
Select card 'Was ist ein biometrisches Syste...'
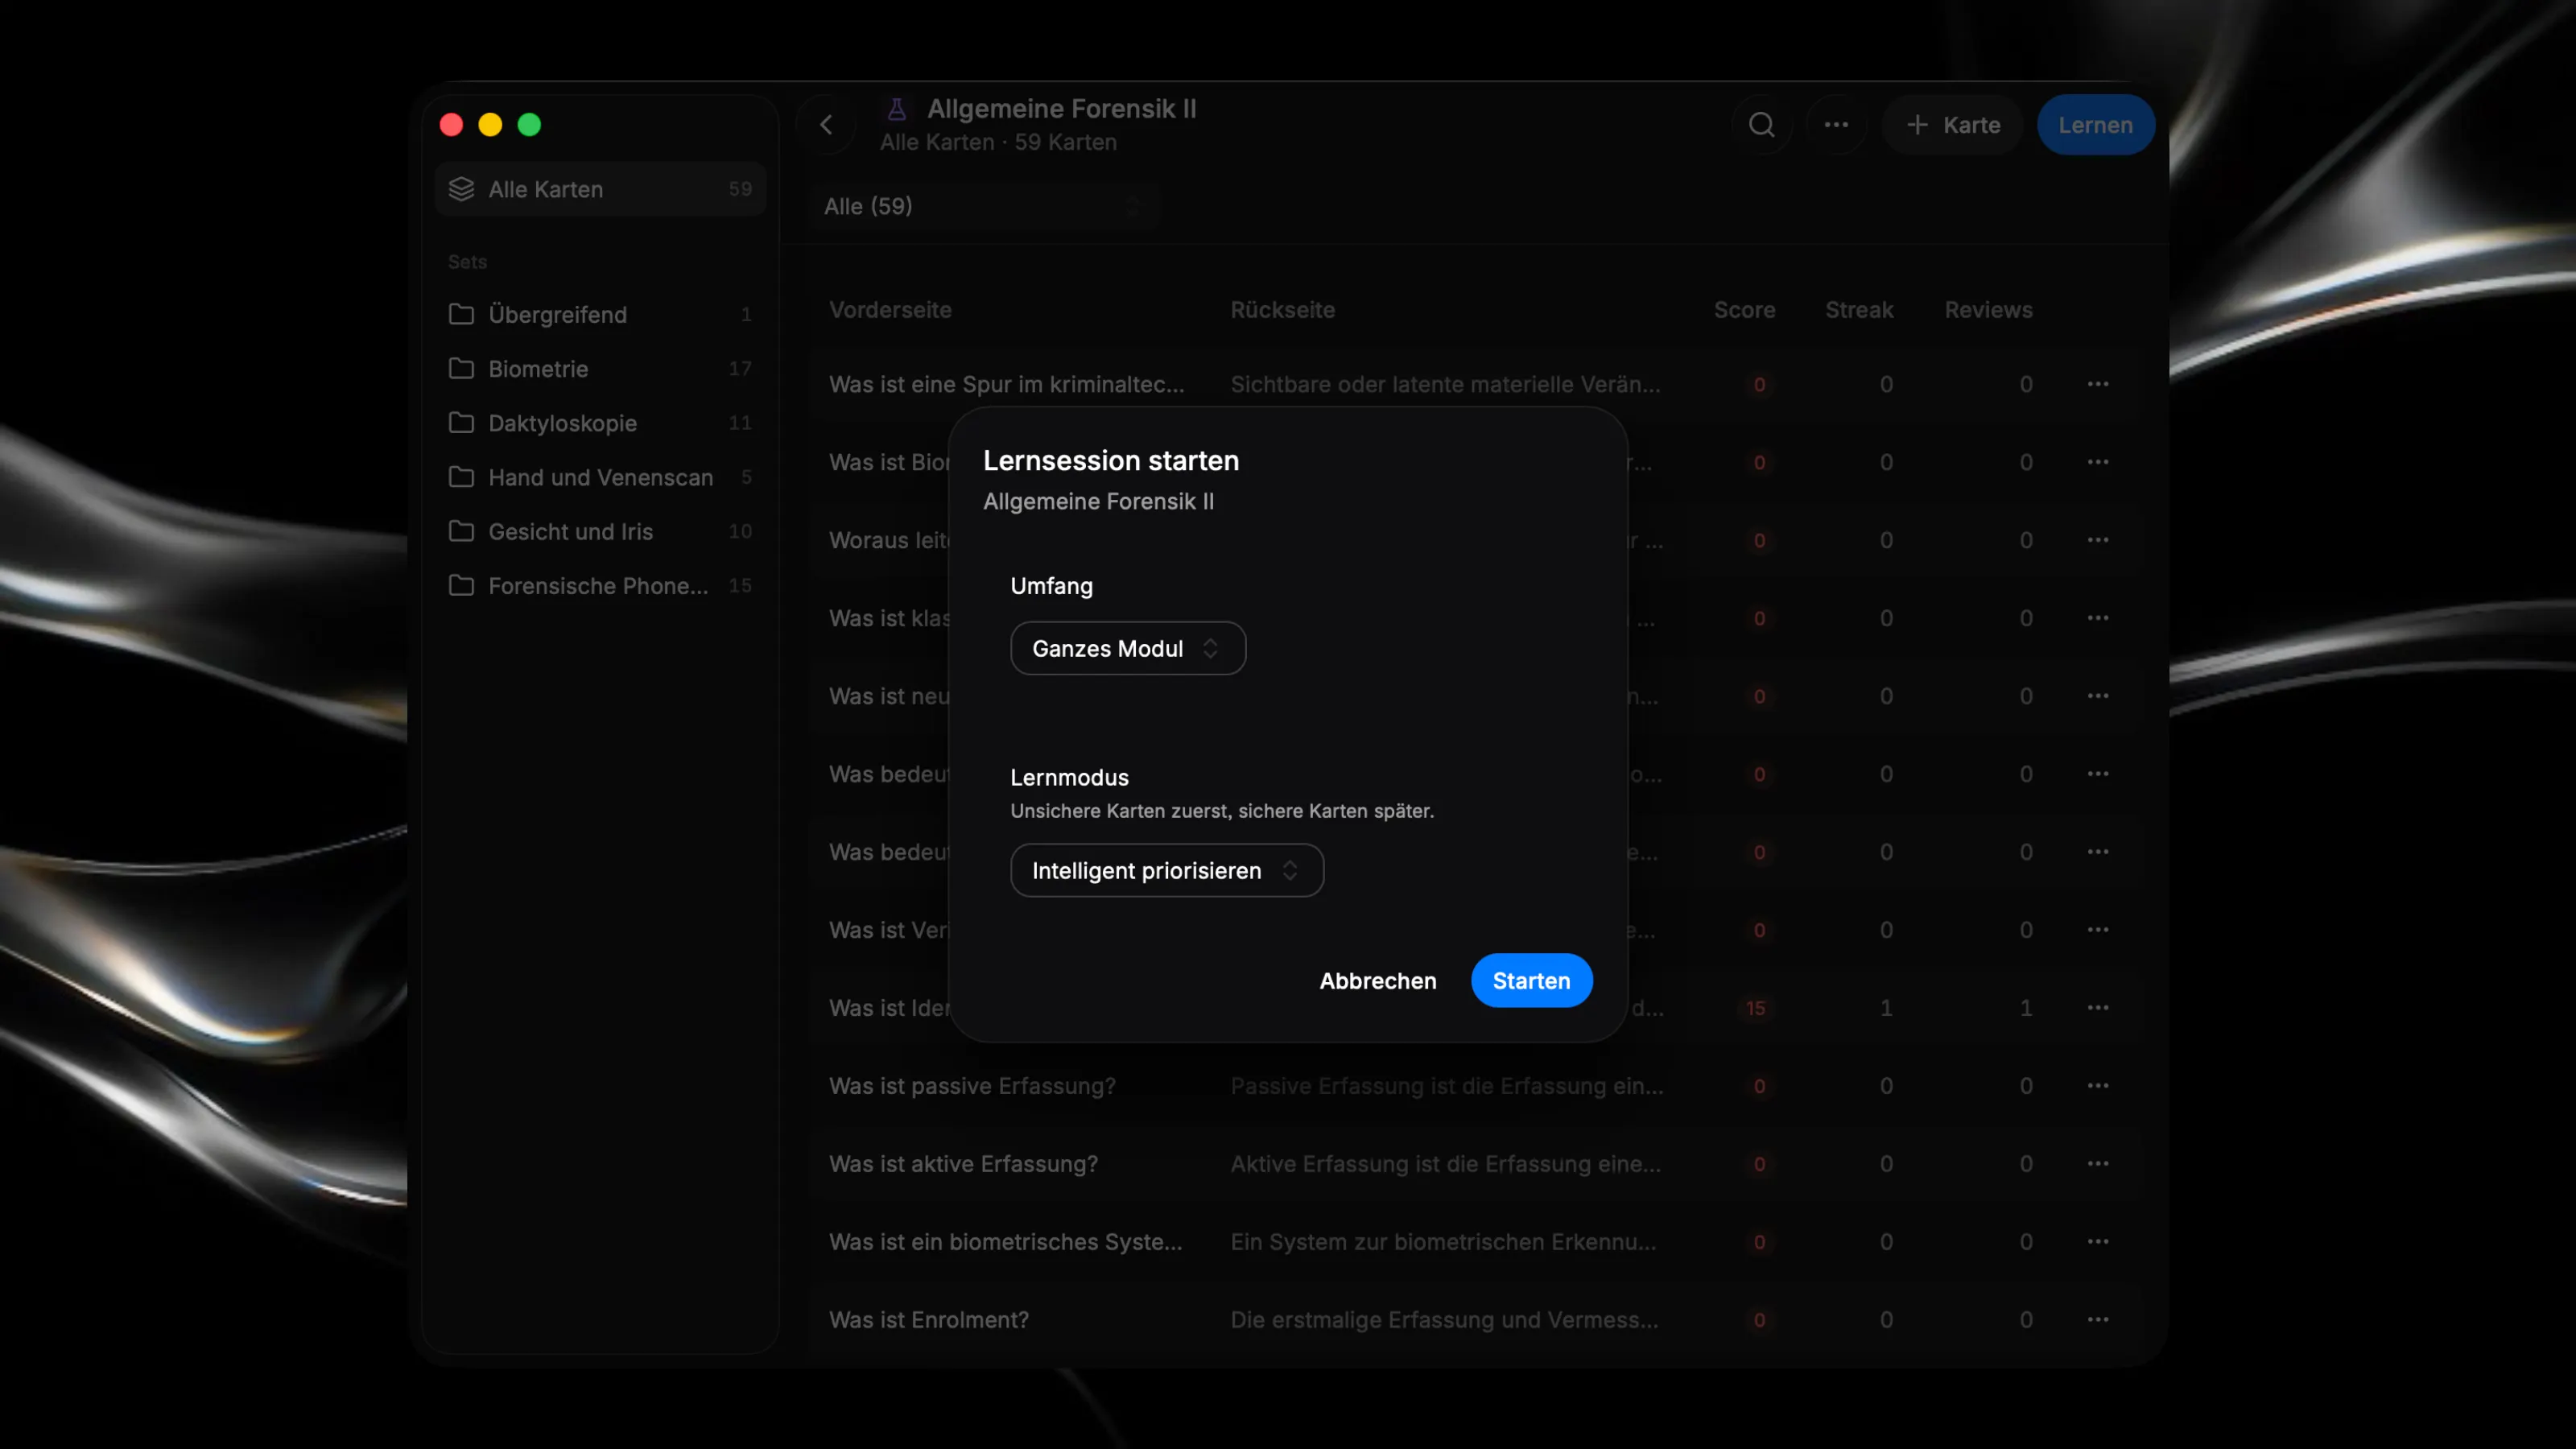(x=1005, y=1242)
